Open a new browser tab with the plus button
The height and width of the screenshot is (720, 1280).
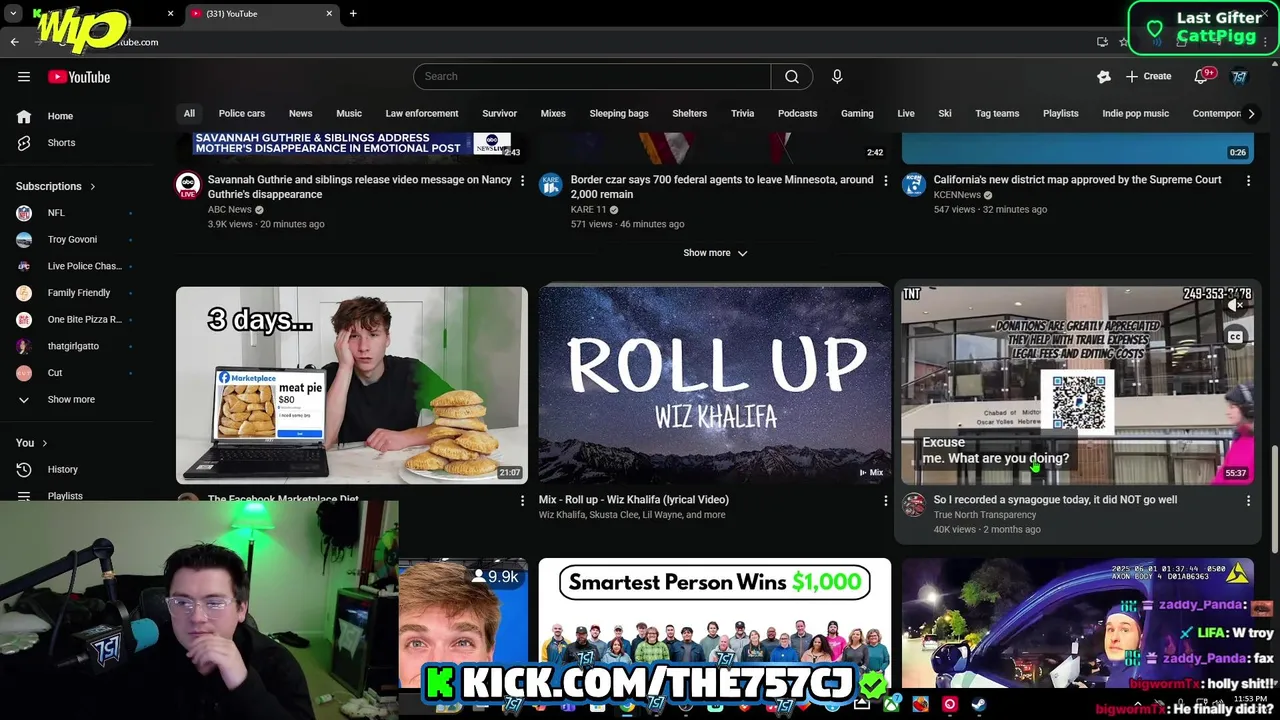353,14
